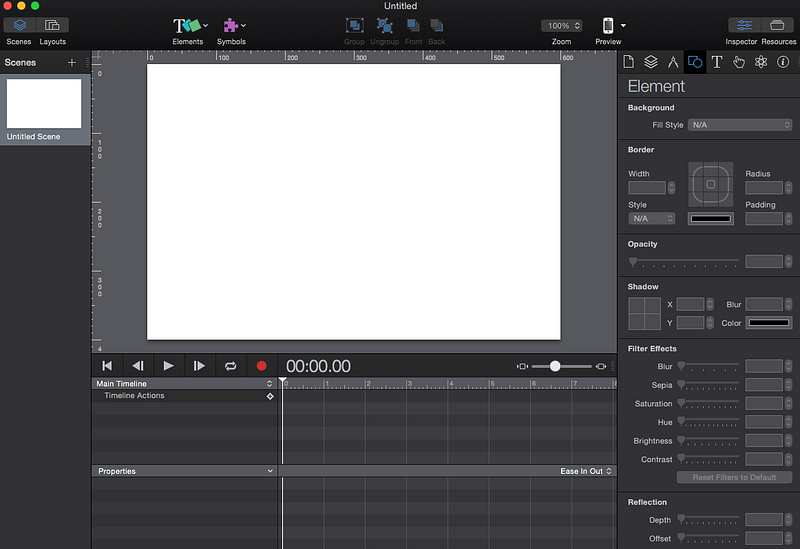
Task: Adjust the Opacity slider
Action: point(684,262)
